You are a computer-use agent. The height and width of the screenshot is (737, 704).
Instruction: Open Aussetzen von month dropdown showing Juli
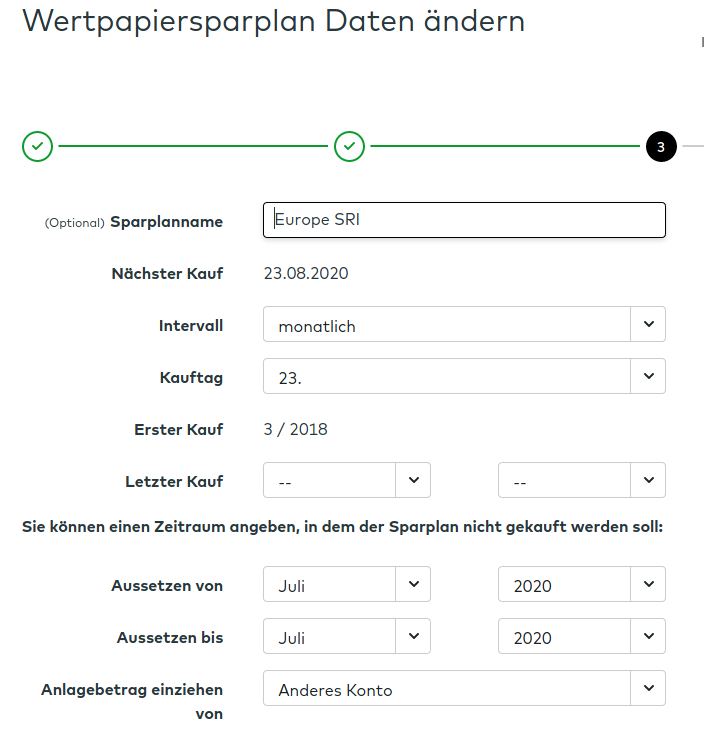click(x=330, y=585)
